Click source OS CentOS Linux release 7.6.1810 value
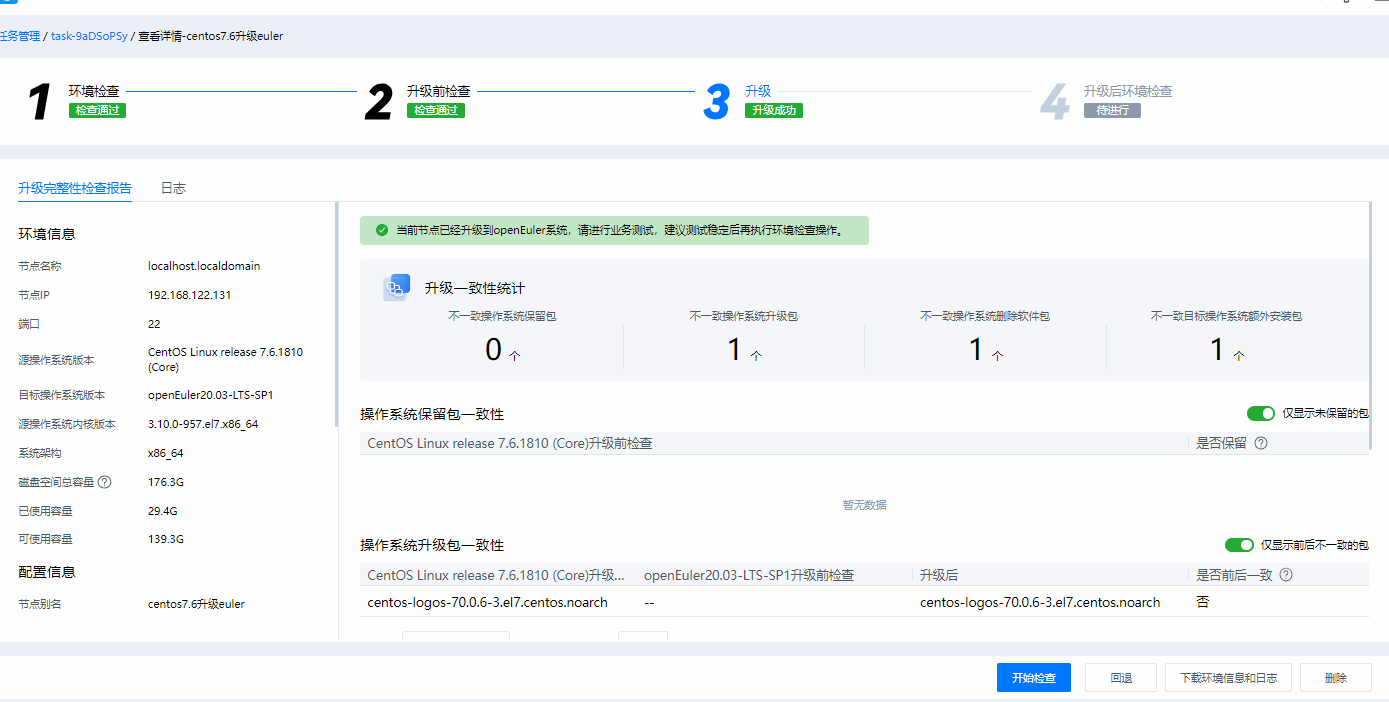Image resolution: width=1389 pixels, height=702 pixels. [x=225, y=360]
